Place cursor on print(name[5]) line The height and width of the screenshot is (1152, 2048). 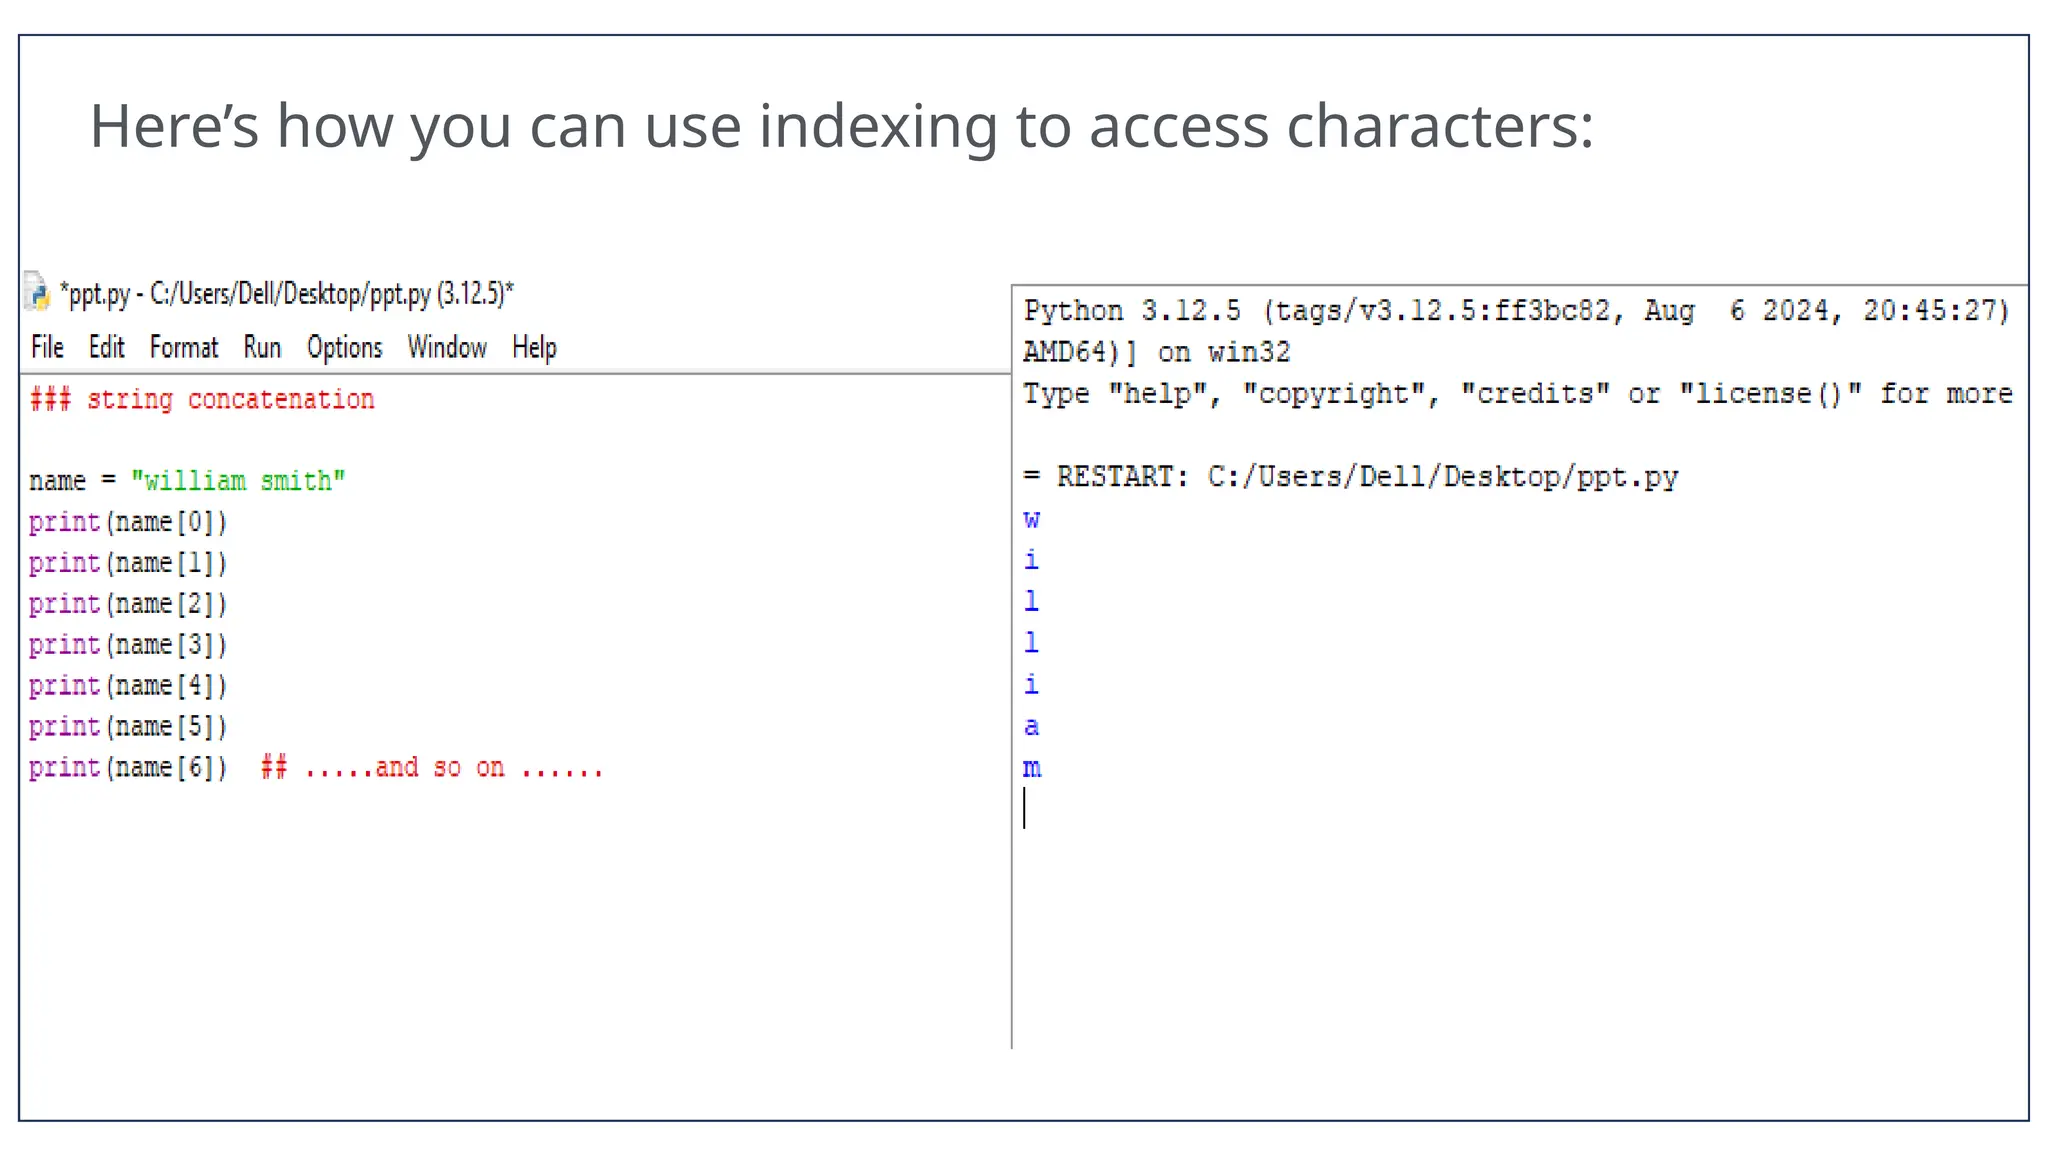coord(128,727)
